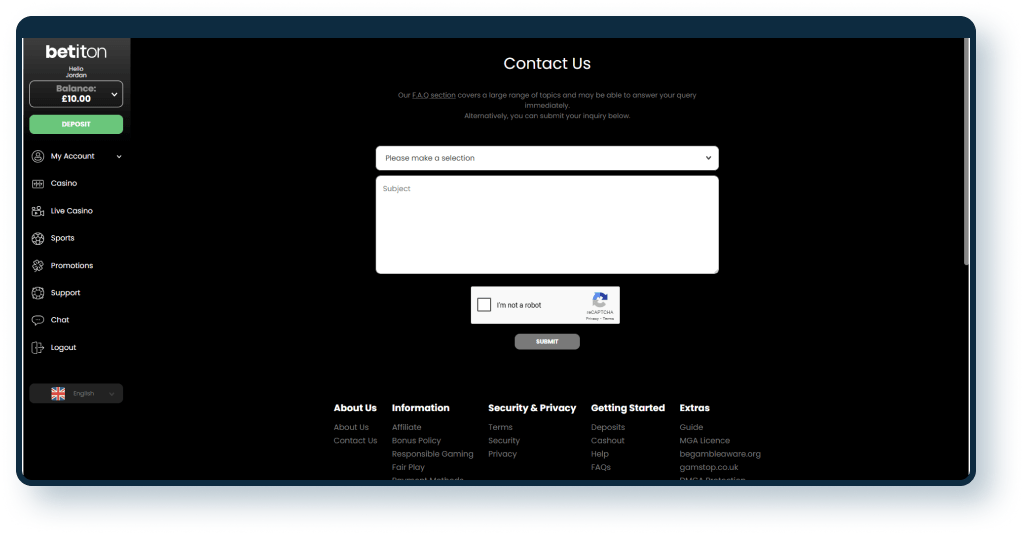This screenshot has width=1024, height=534.
Task: Select the Sports ball icon
Action: (x=38, y=238)
